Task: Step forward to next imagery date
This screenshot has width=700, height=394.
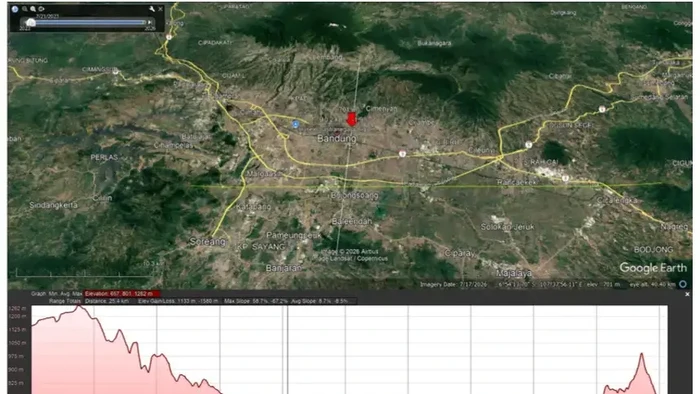Action: tap(150, 22)
